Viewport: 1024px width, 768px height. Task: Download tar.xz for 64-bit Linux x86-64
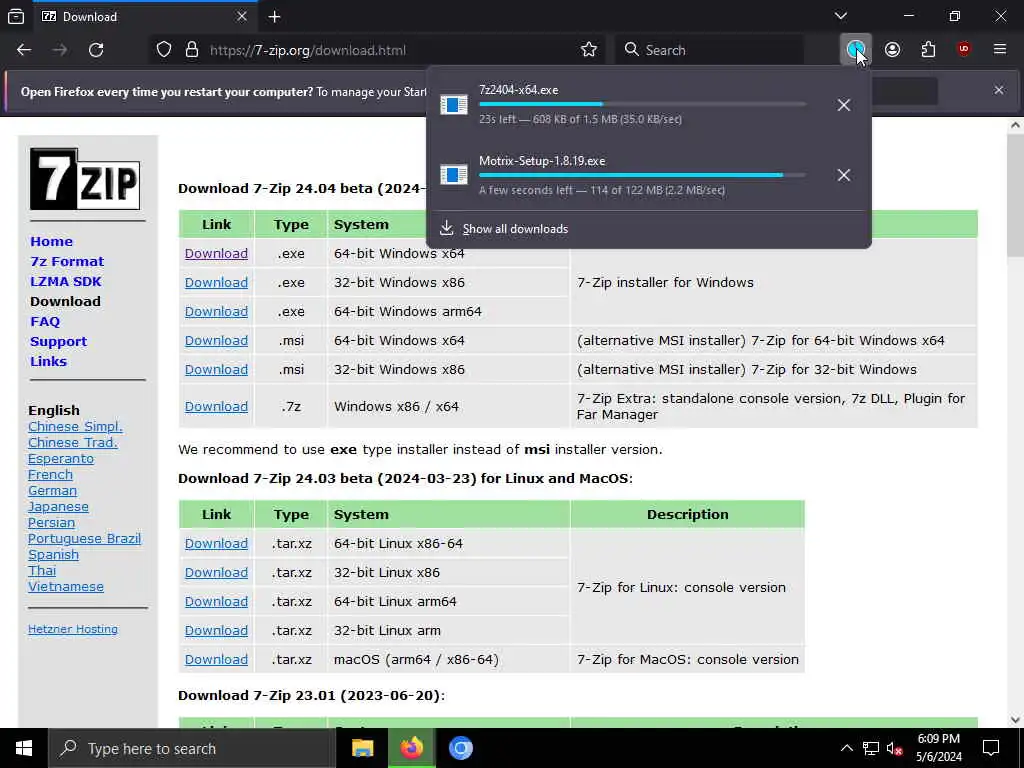coord(216,543)
